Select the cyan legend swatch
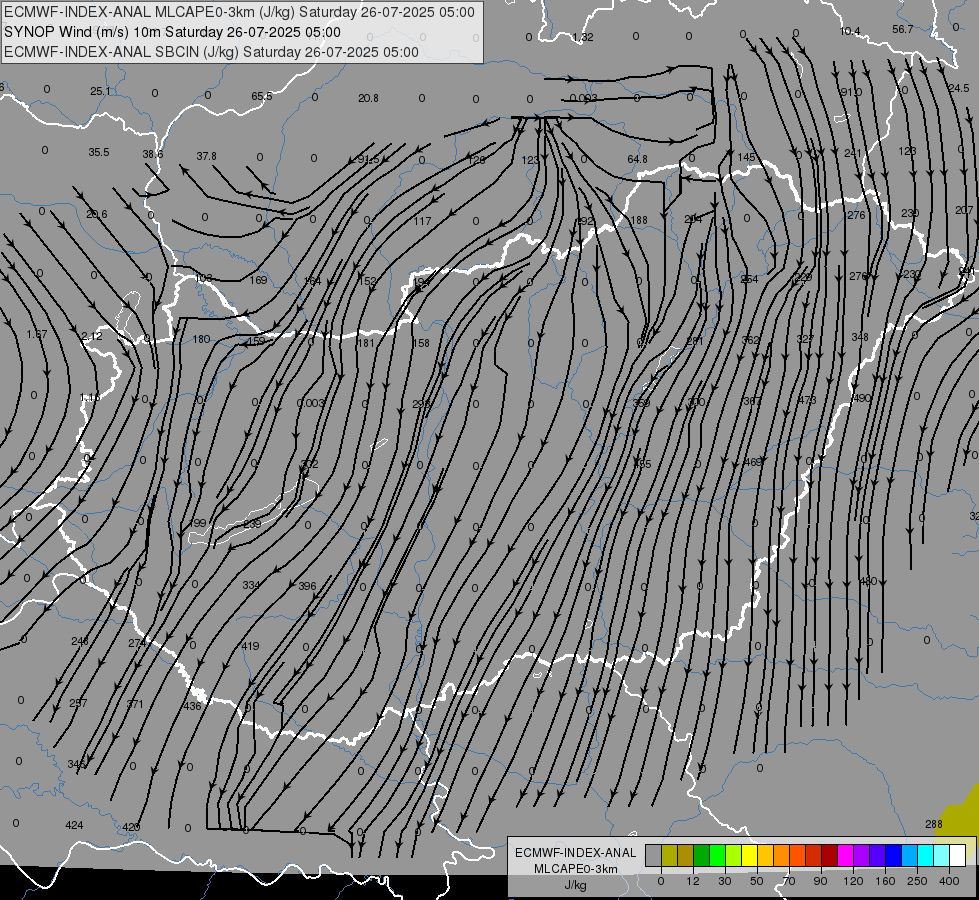 tap(927, 855)
